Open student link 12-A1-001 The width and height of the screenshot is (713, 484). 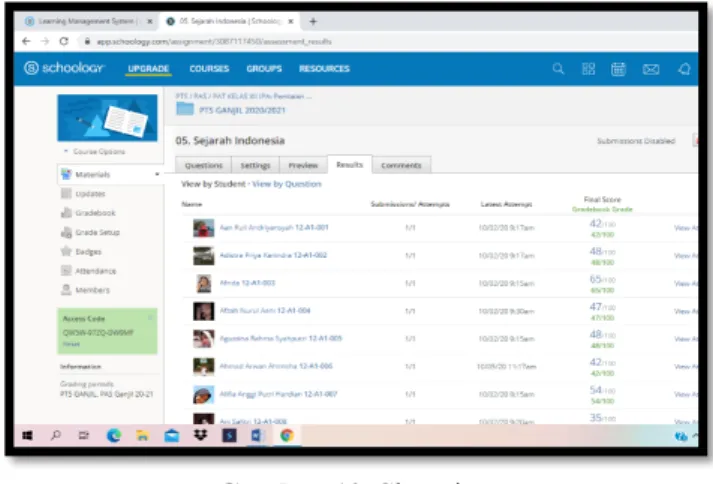pyautogui.click(x=274, y=227)
